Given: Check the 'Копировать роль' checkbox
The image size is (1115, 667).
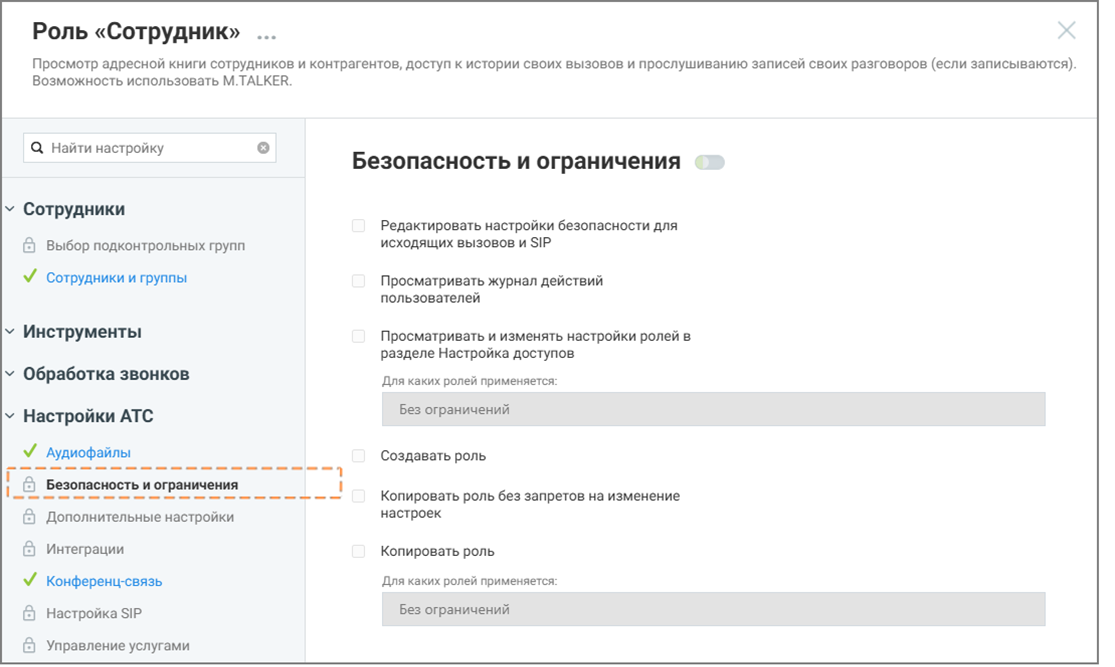Looking at the screenshot, I should click(x=358, y=551).
